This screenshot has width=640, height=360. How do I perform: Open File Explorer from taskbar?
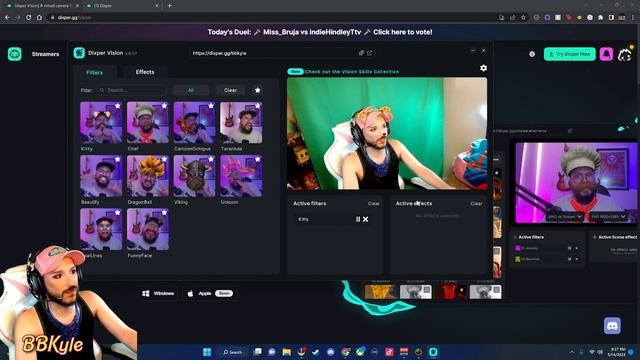tap(287, 352)
